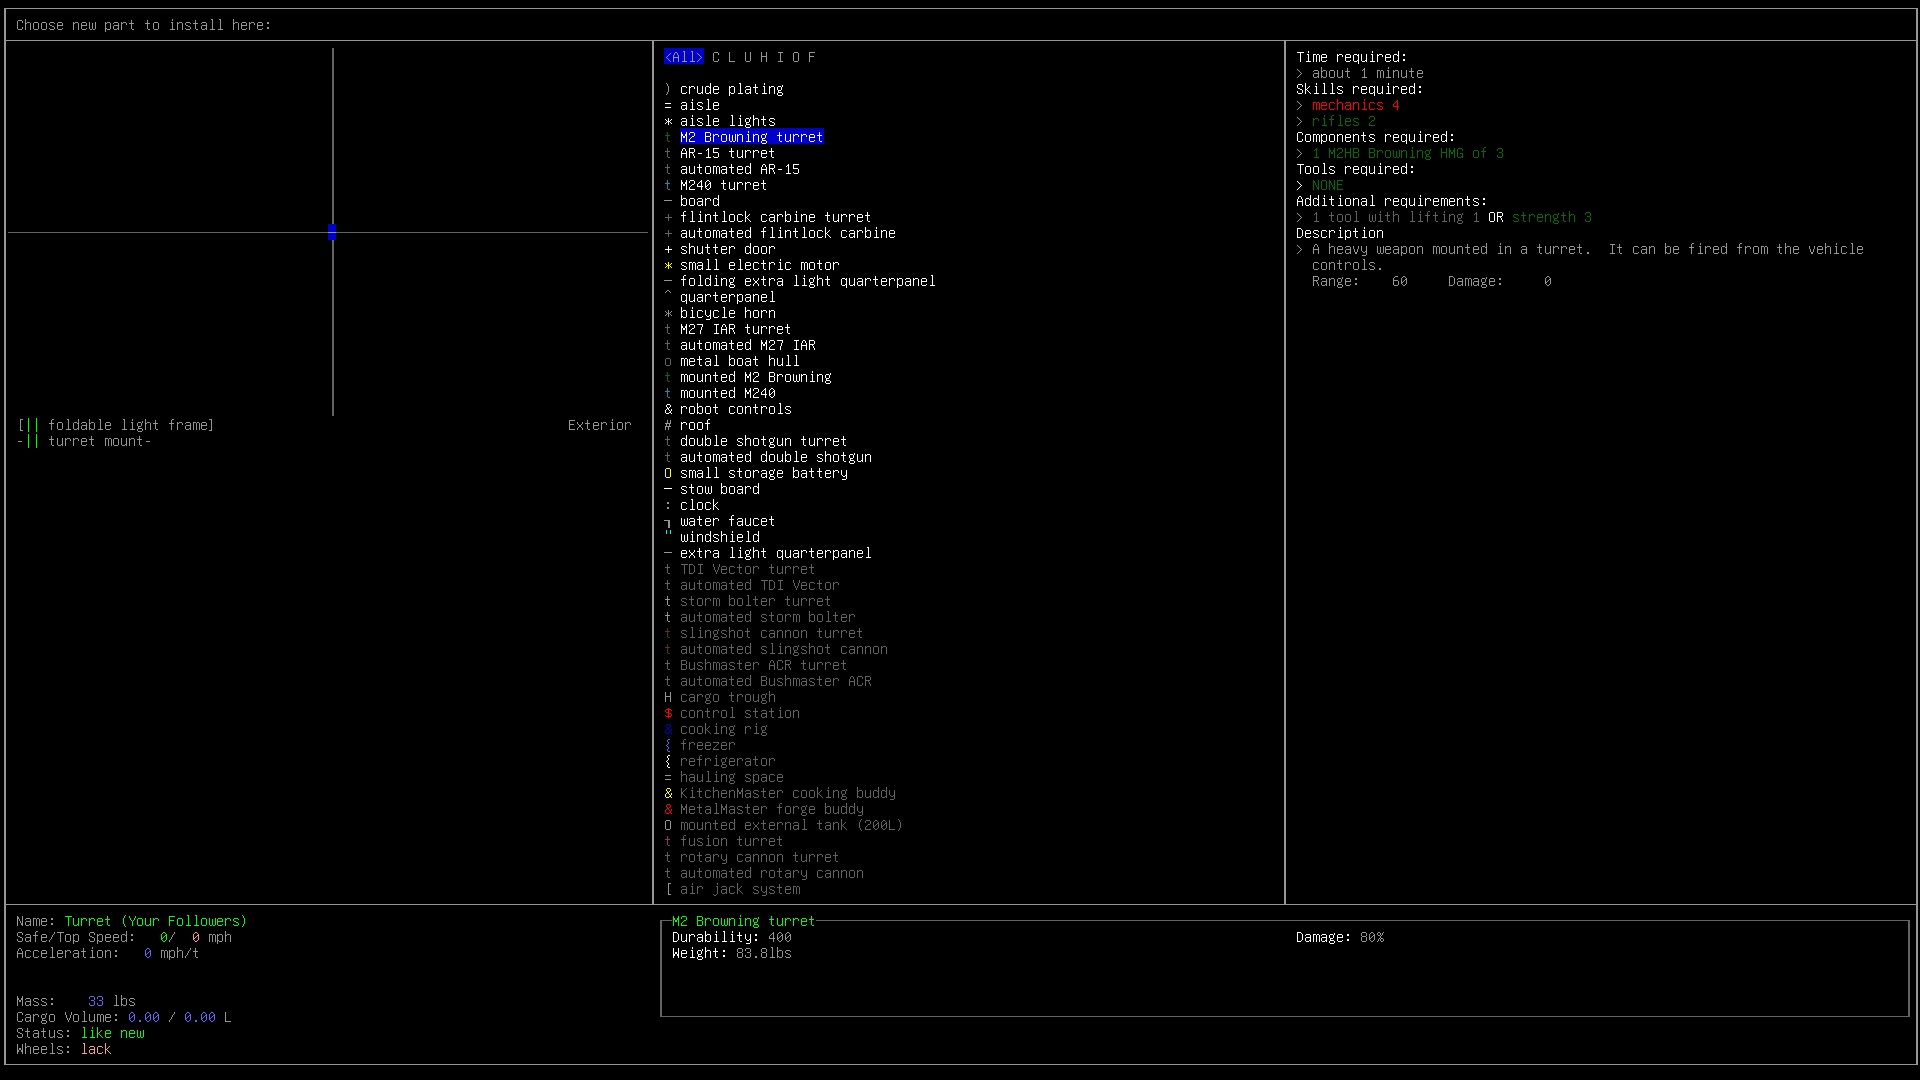Open the C category tab

click(x=716, y=57)
